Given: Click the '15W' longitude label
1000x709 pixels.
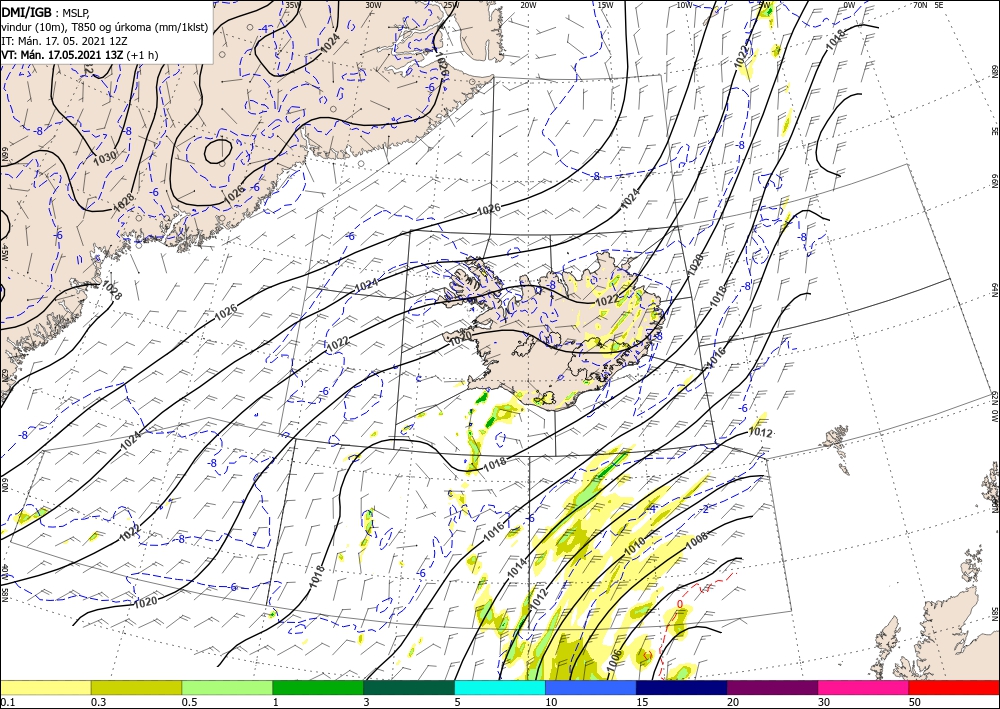Looking at the screenshot, I should [x=605, y=5].
